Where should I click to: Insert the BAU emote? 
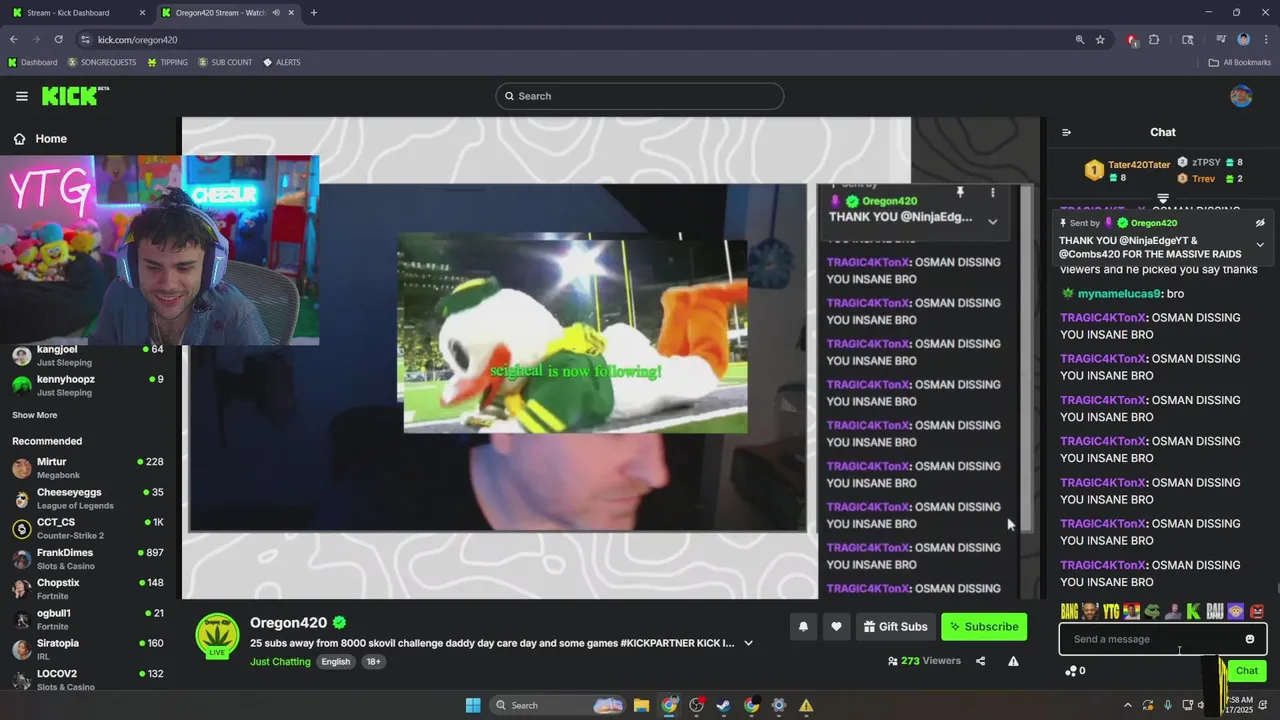1215,611
